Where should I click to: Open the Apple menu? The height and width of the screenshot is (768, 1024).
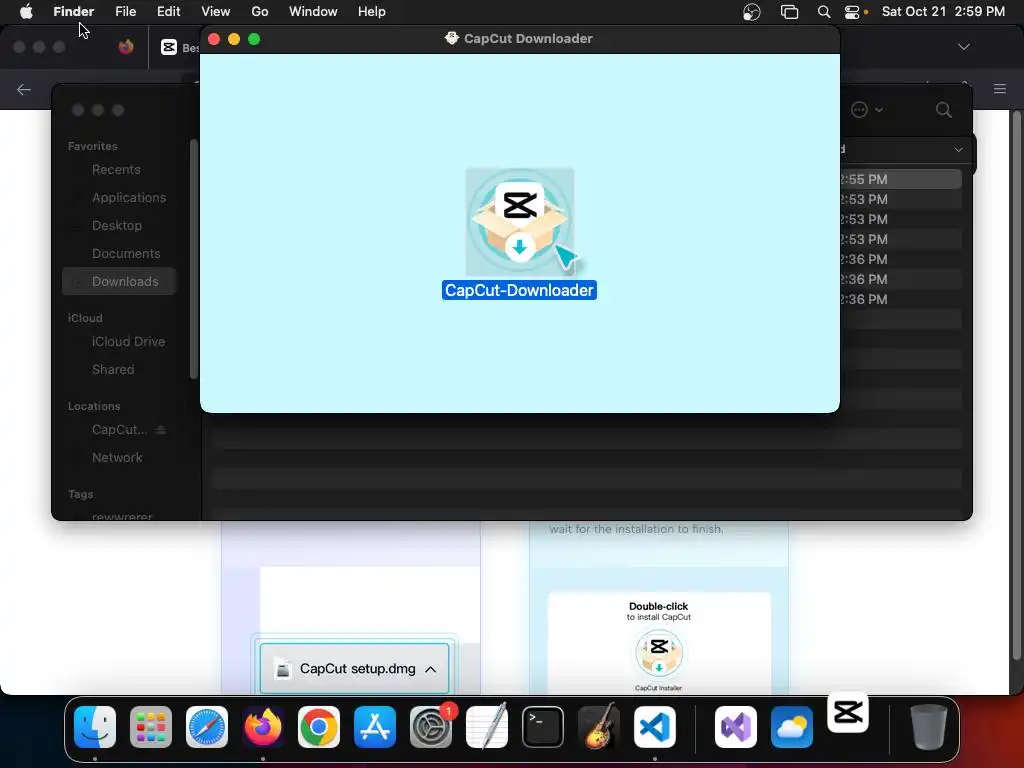[26, 12]
